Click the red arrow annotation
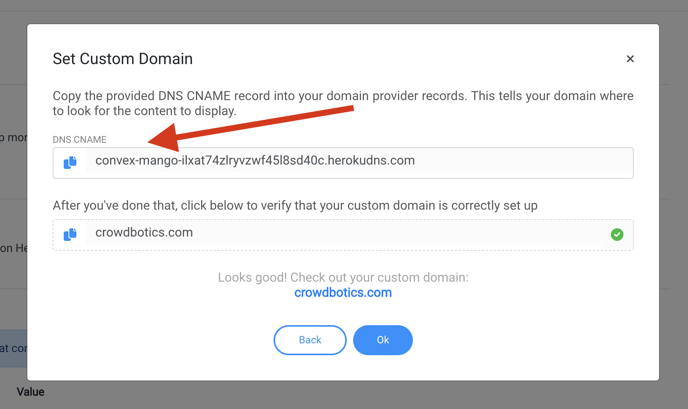 click(251, 128)
